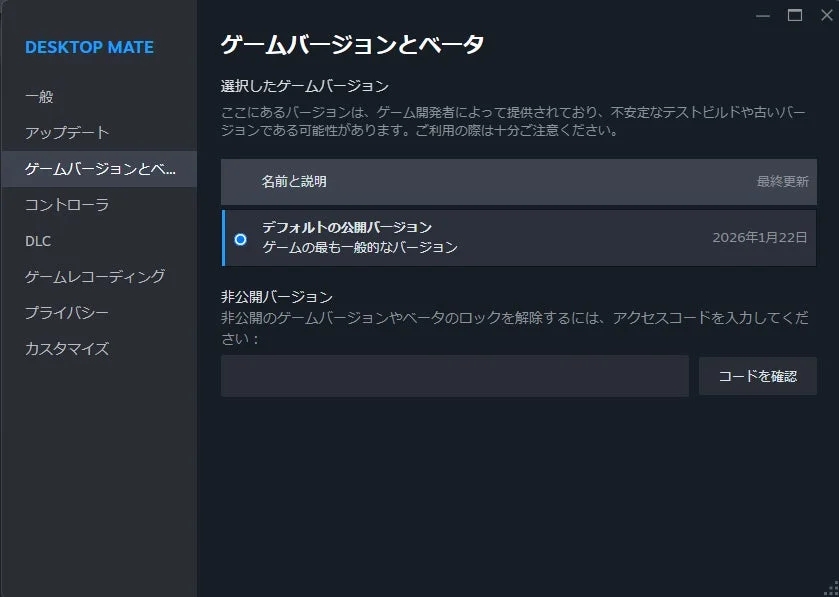Open the コントローラ (Controller) settings

click(x=64, y=205)
